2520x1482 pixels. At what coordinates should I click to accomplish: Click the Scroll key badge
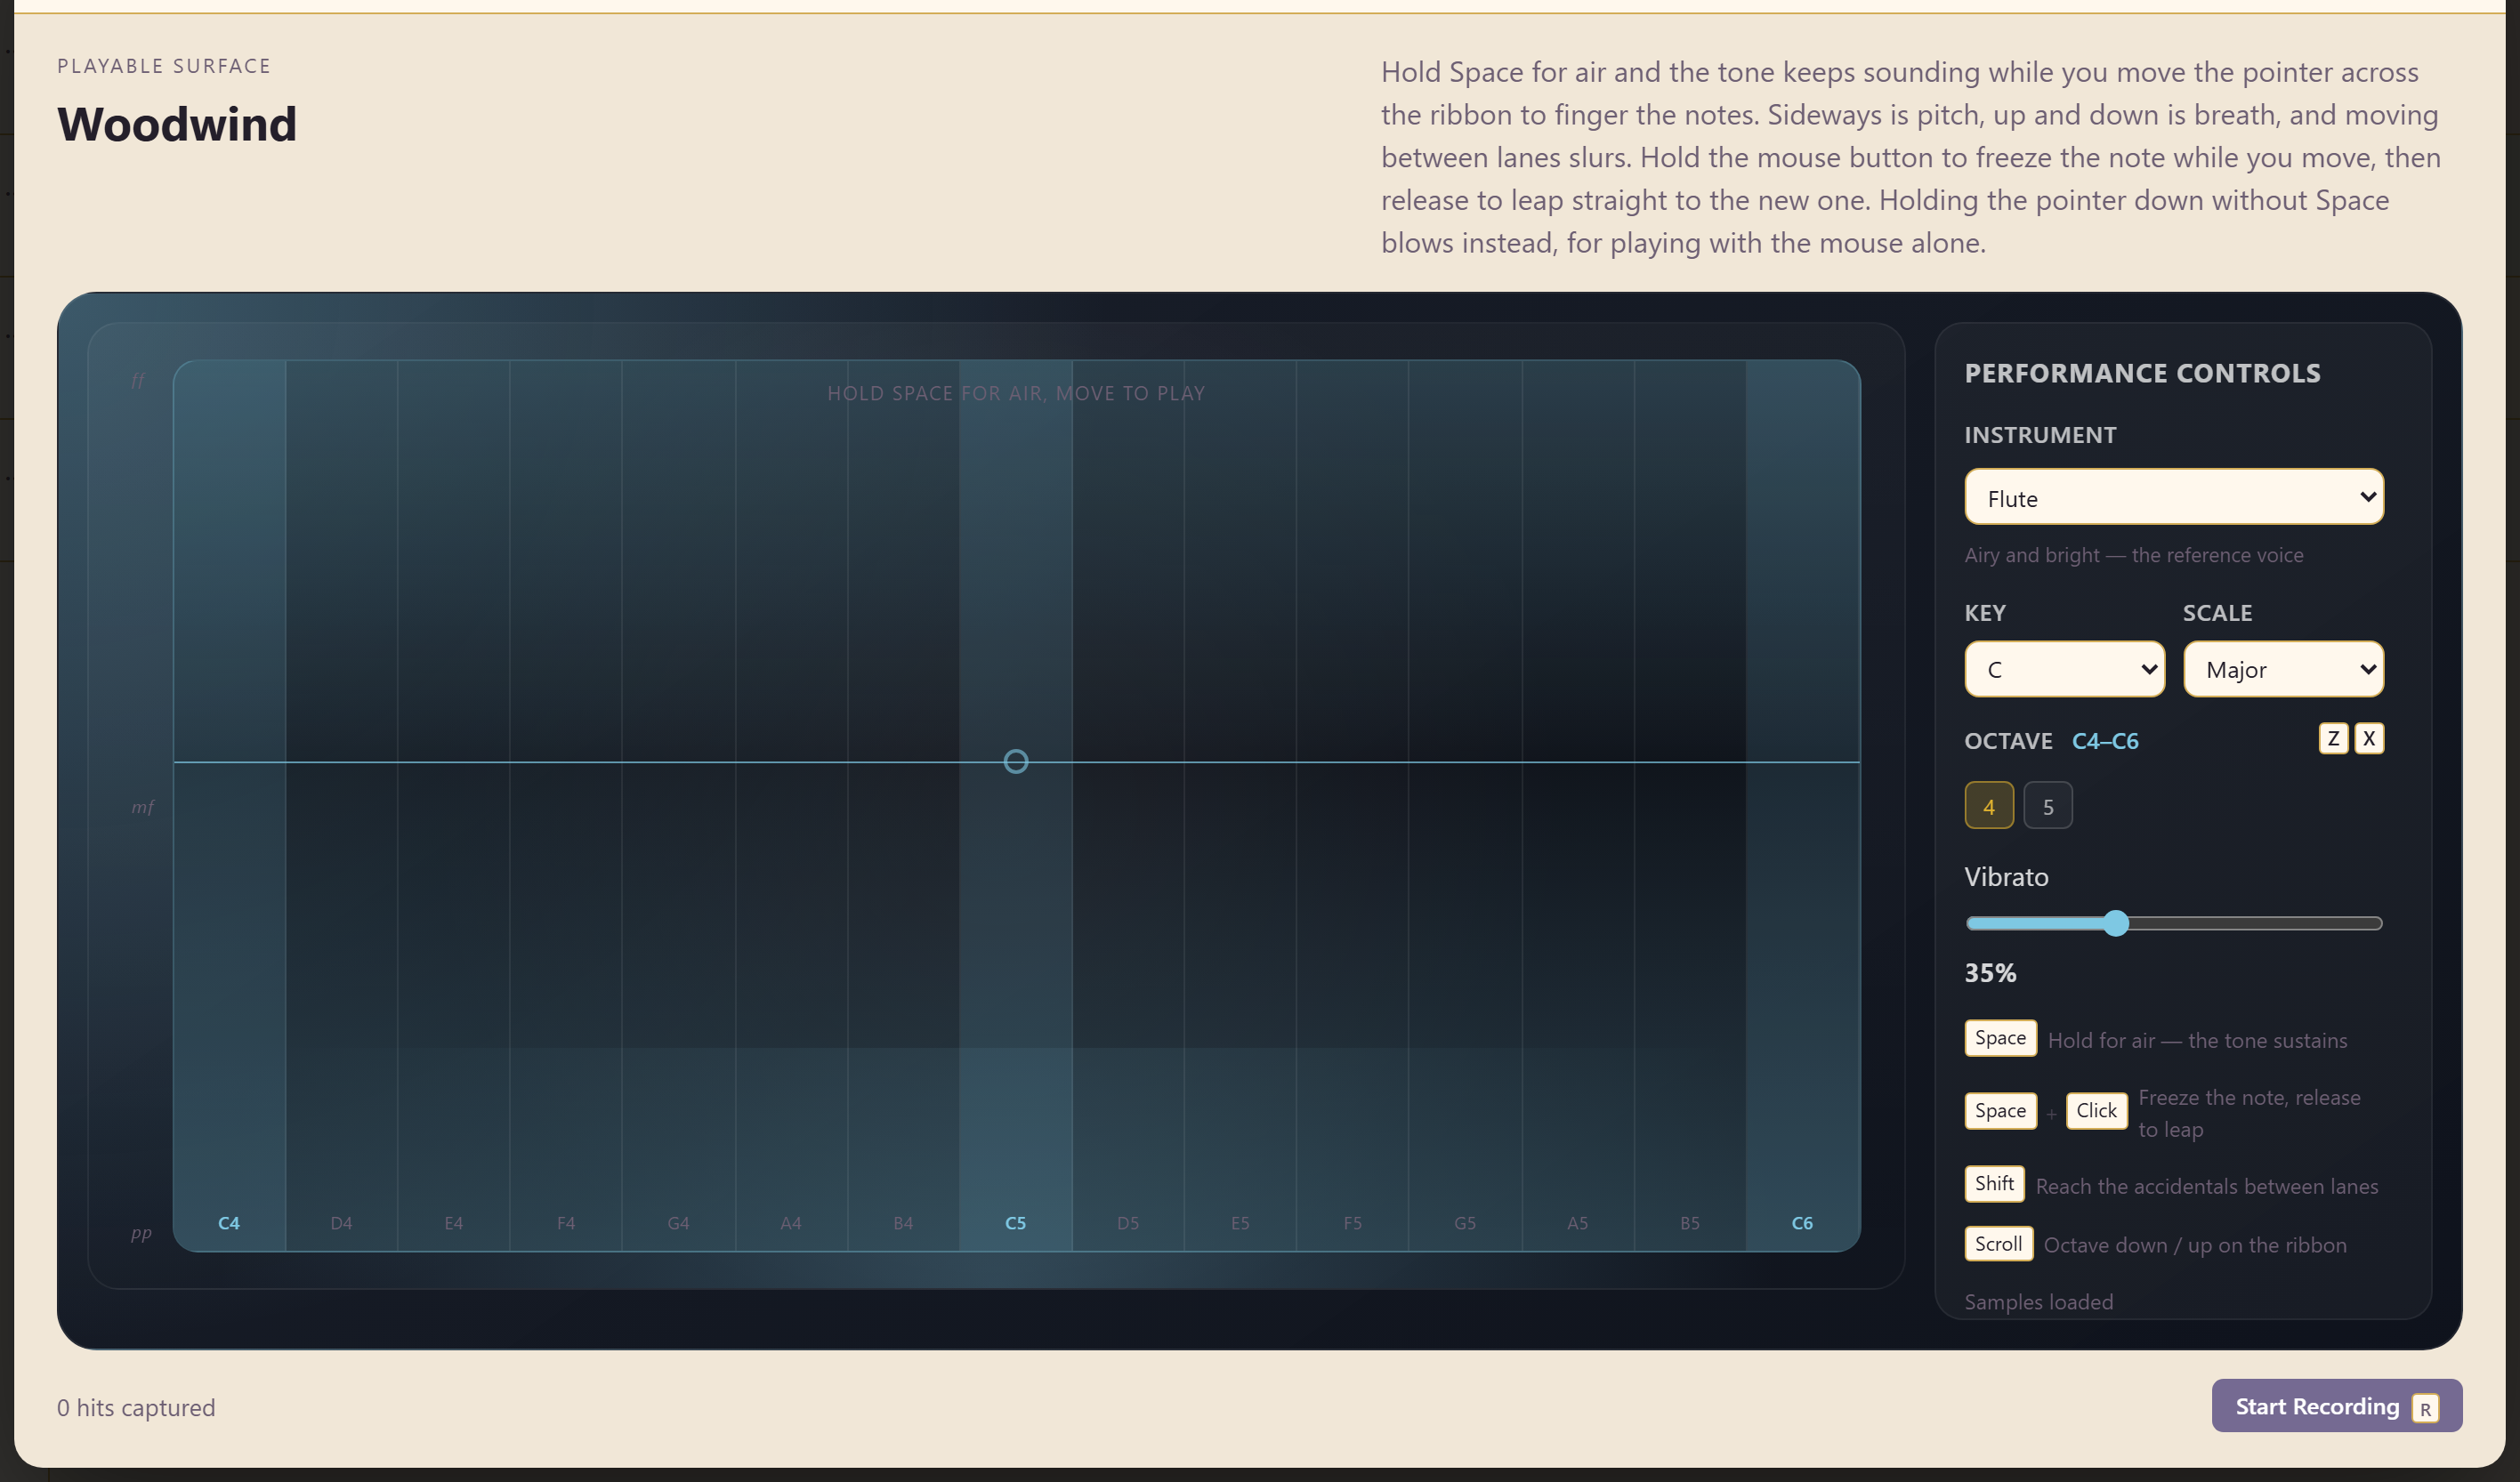pos(1998,1243)
